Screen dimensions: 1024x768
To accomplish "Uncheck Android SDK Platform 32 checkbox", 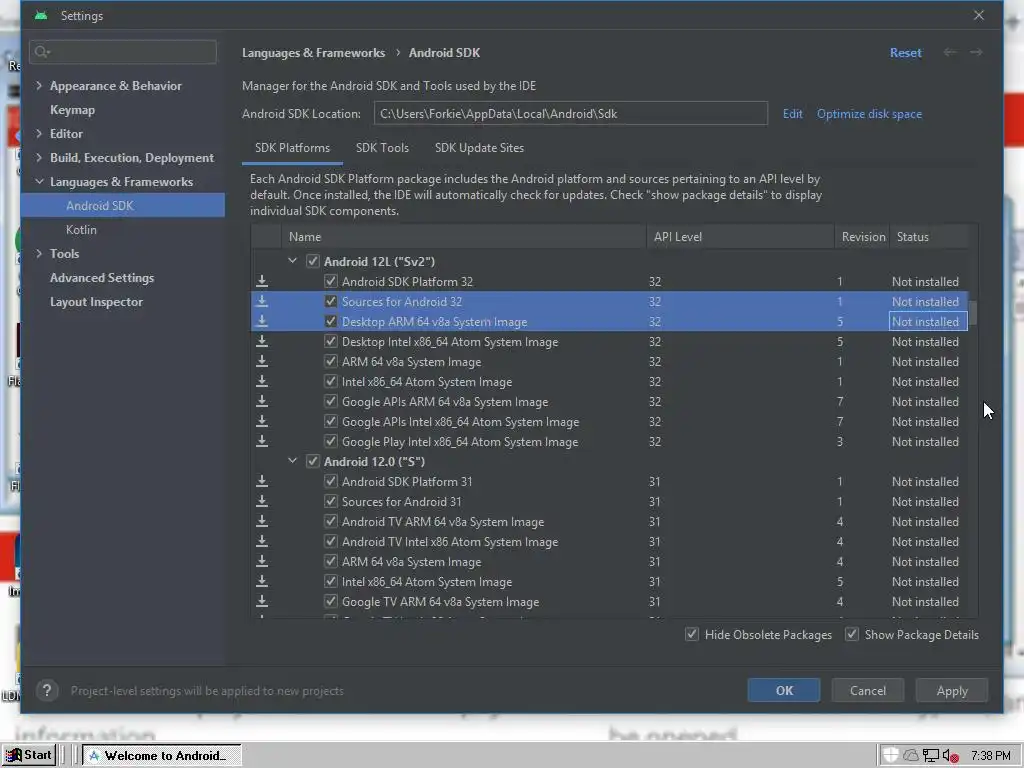I will pos(330,281).
